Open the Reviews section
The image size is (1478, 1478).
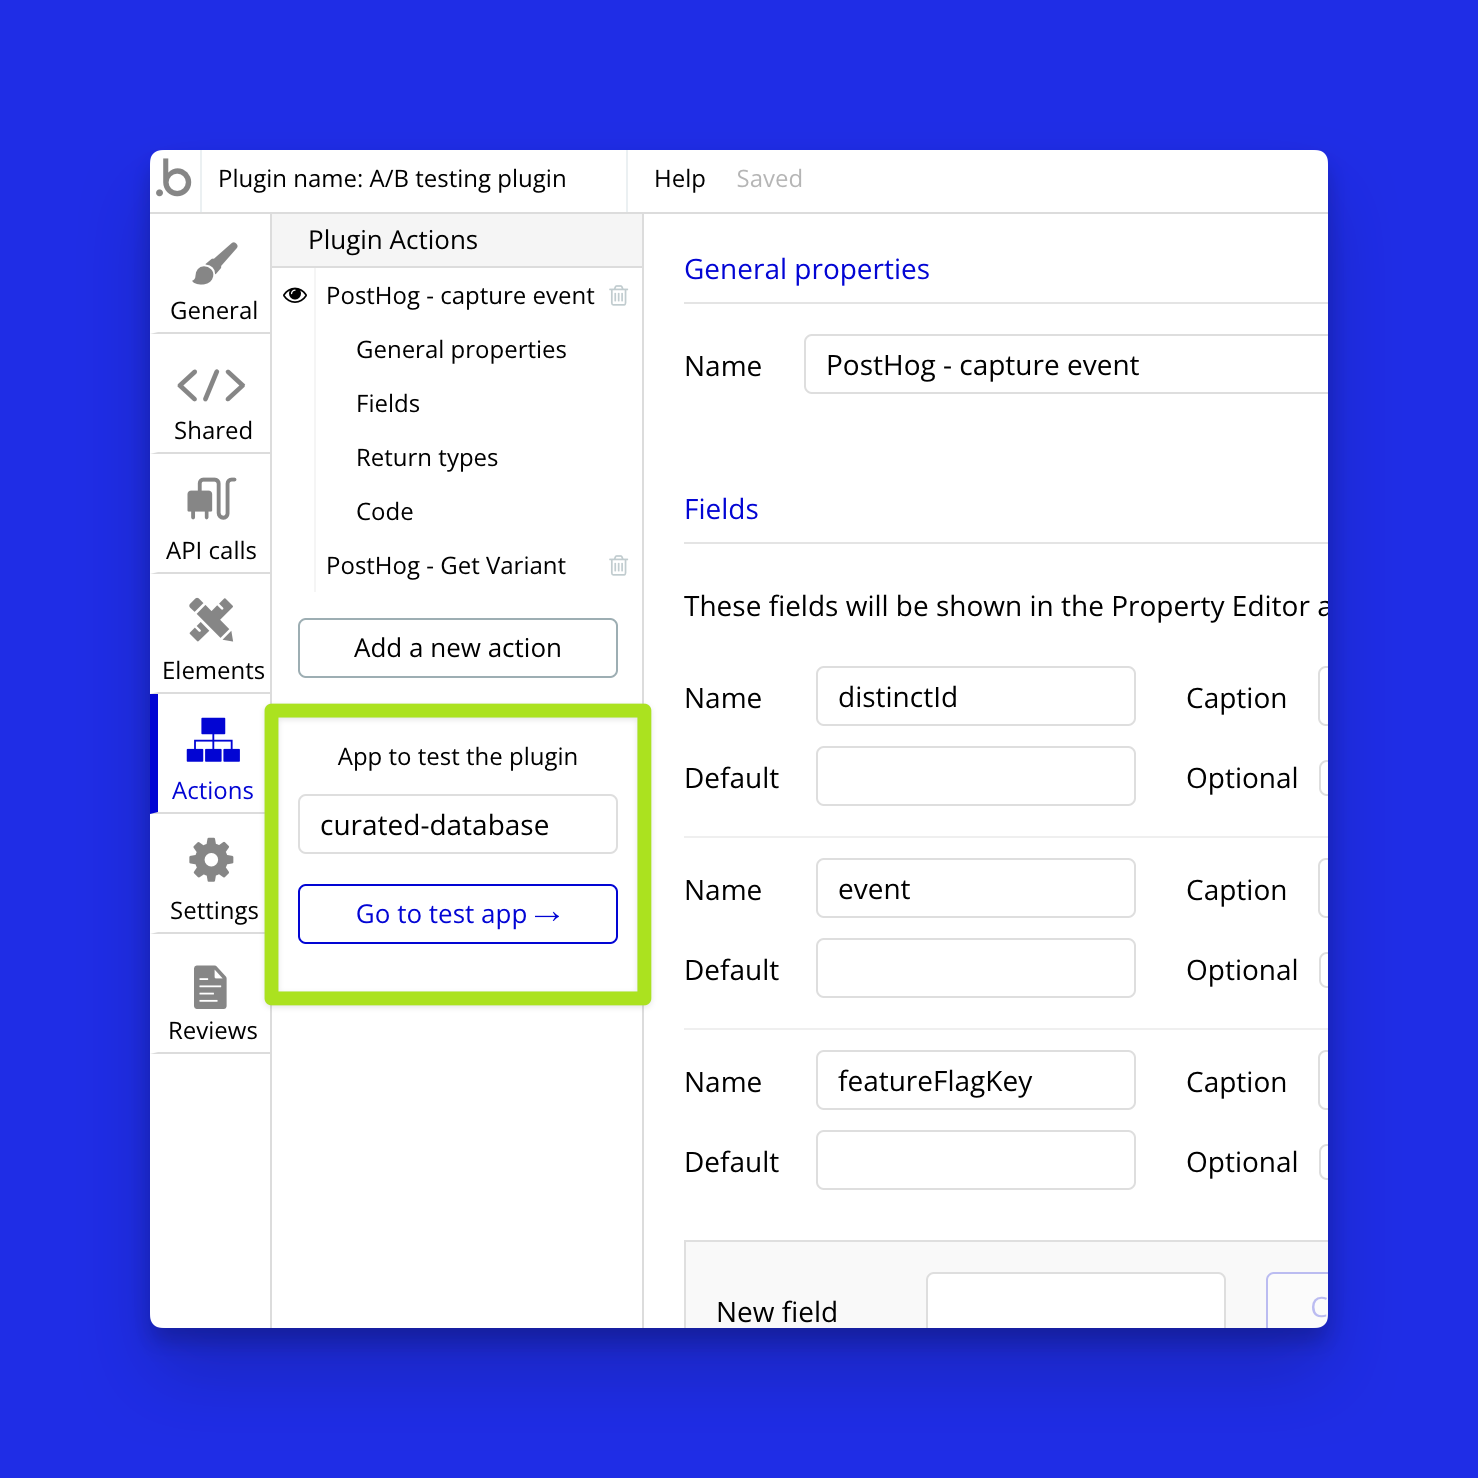click(212, 1002)
